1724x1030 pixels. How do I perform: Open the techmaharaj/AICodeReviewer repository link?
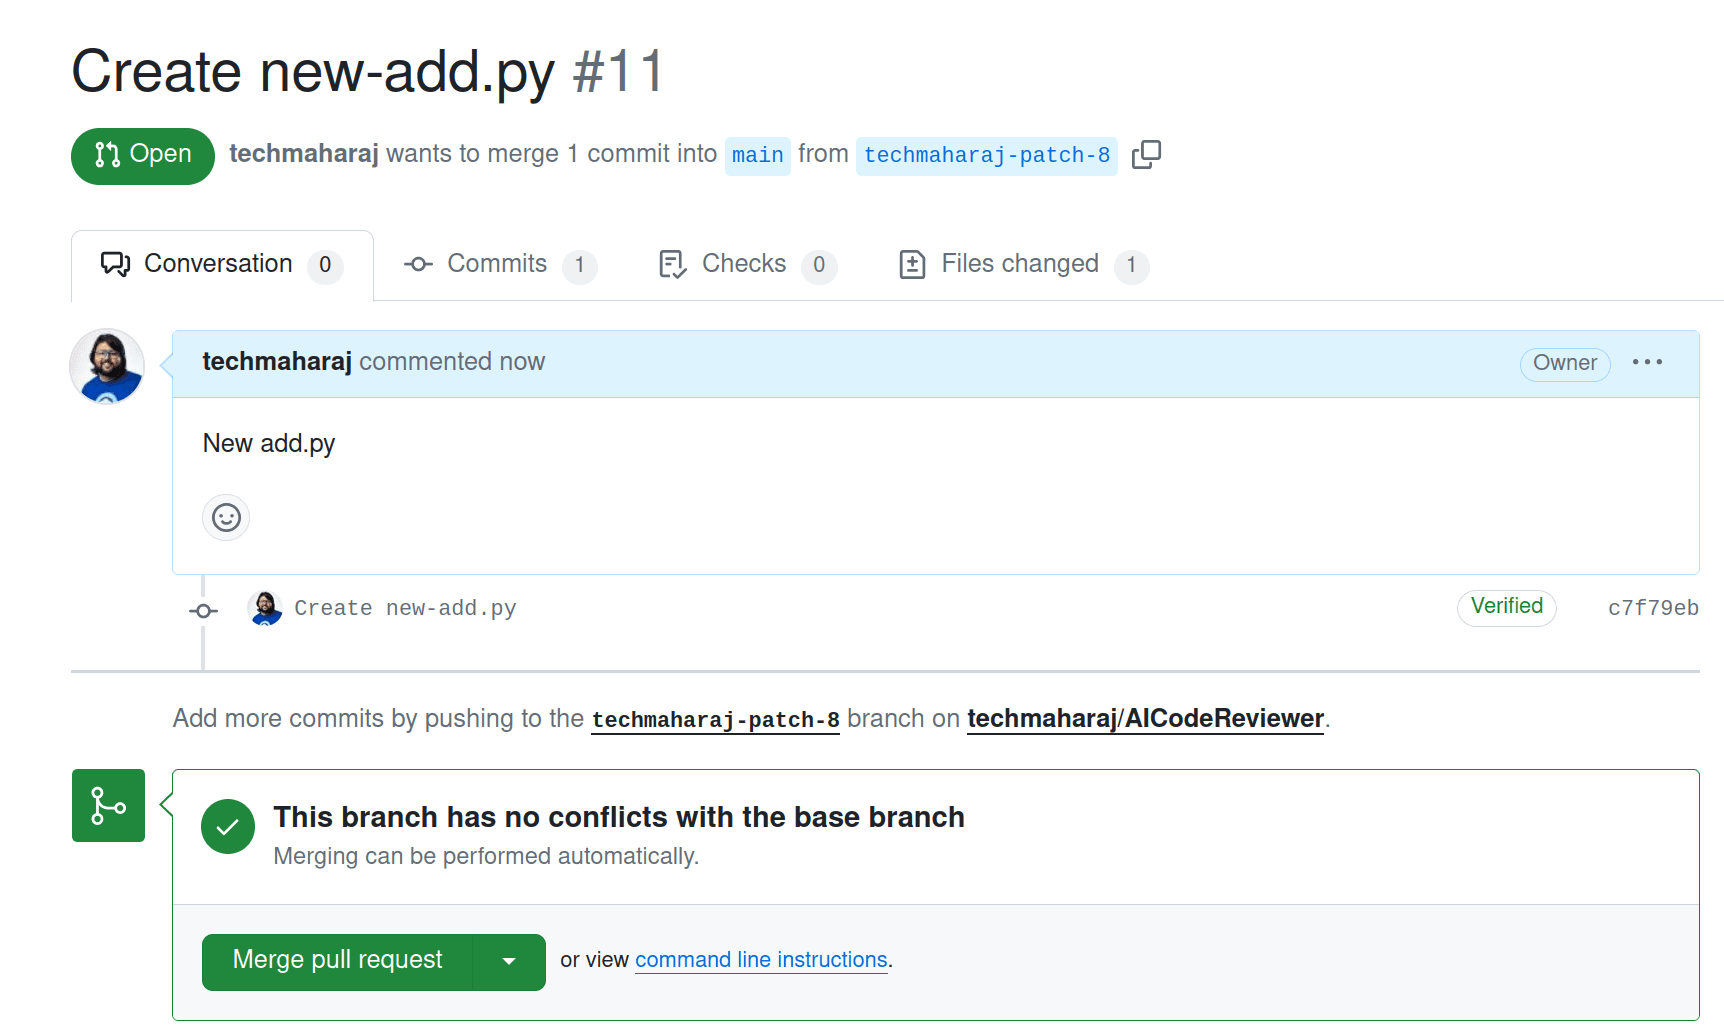coord(1145,719)
